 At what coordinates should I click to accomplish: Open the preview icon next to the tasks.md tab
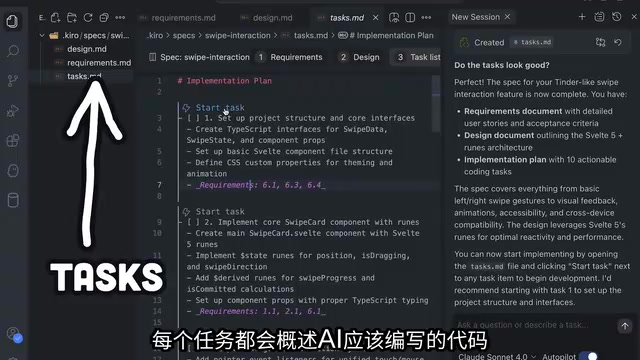click(x=394, y=18)
